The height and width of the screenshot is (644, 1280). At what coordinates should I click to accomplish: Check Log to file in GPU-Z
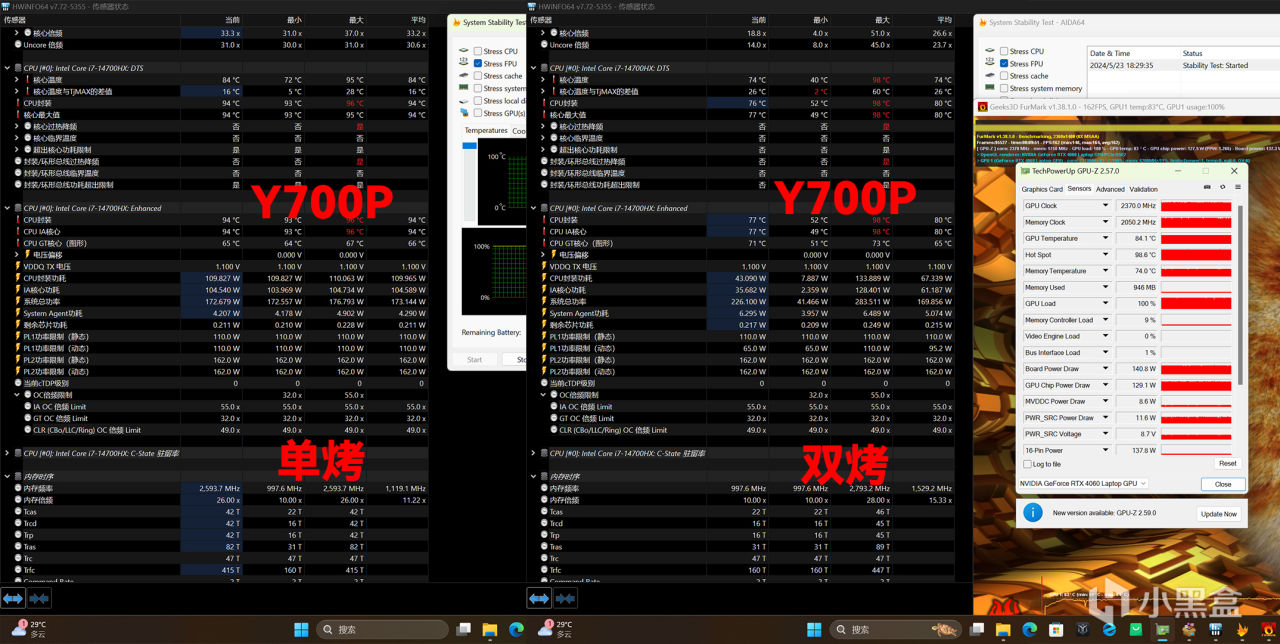tap(1028, 464)
